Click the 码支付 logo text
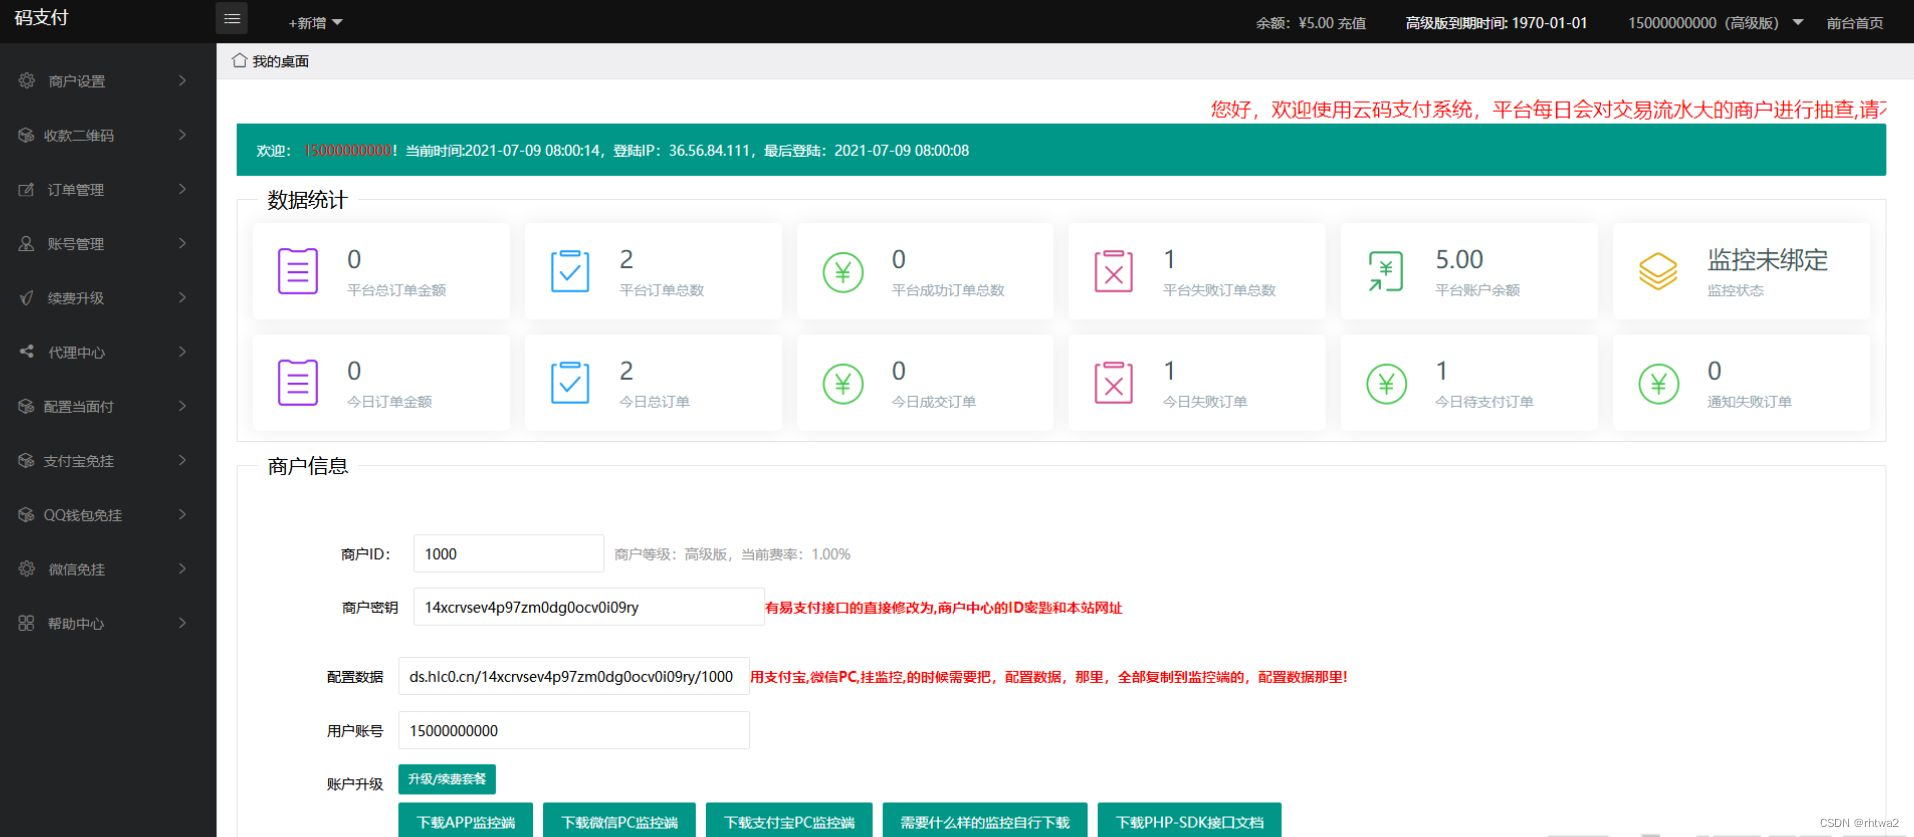Viewport: 1914px width, 837px height. [41, 18]
